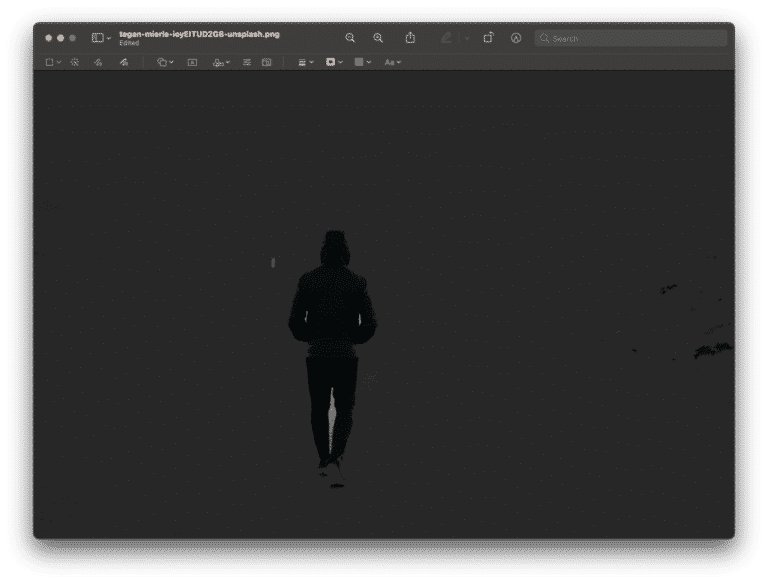Screen dimensions: 768x583
Task: Open the Text Style Aa dropdown
Action: pyautogui.click(x=392, y=62)
